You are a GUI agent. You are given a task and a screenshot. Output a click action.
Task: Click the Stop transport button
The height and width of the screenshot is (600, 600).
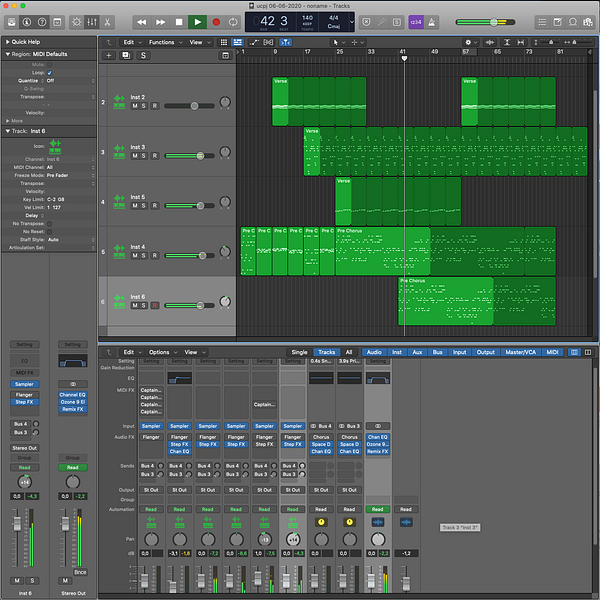coord(179,21)
